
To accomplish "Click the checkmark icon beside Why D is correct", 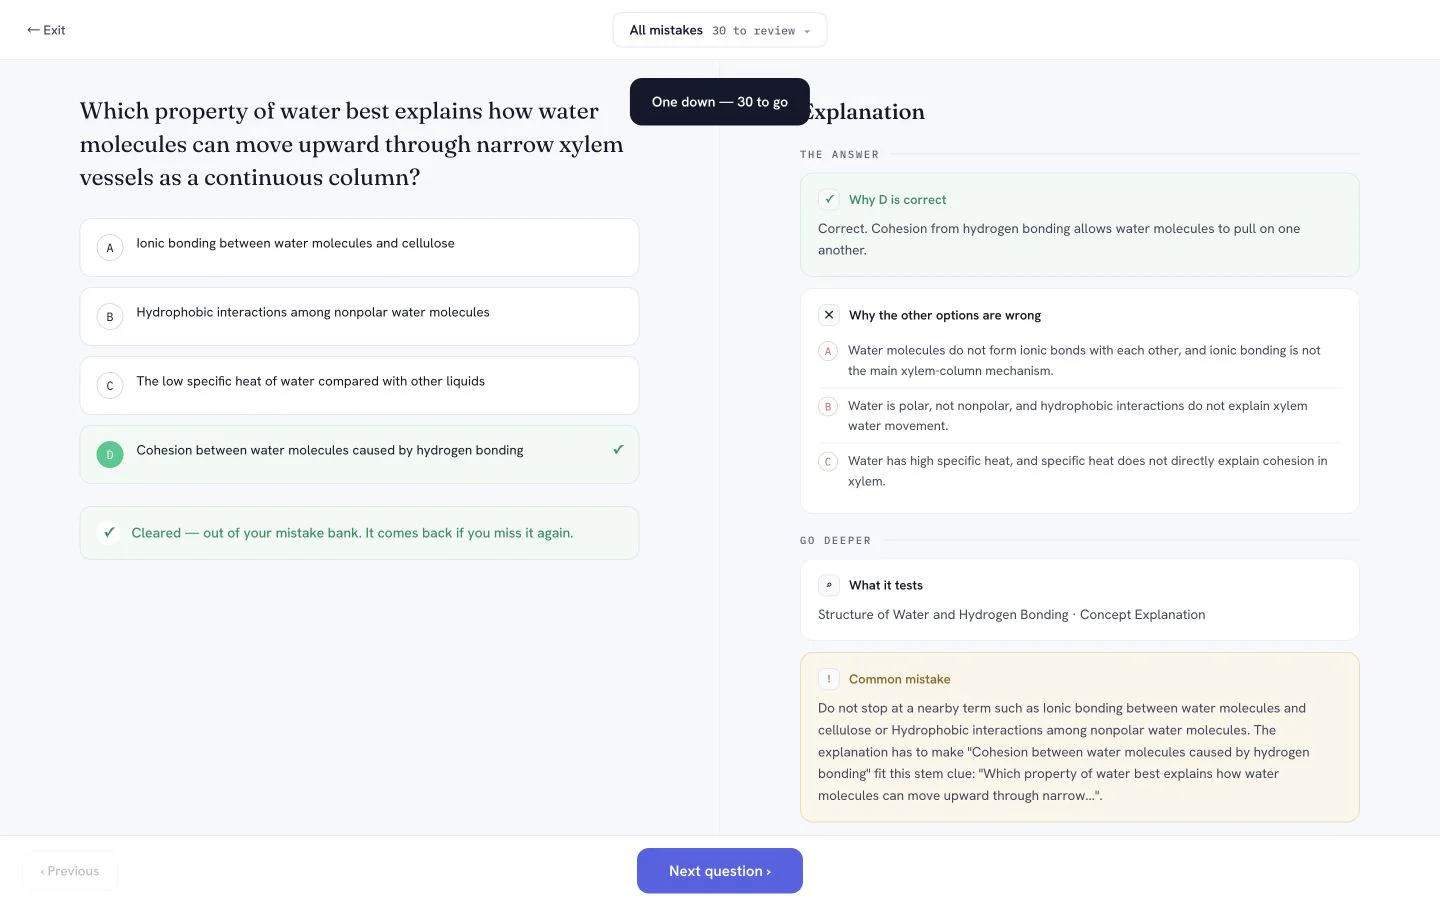I will [829, 199].
